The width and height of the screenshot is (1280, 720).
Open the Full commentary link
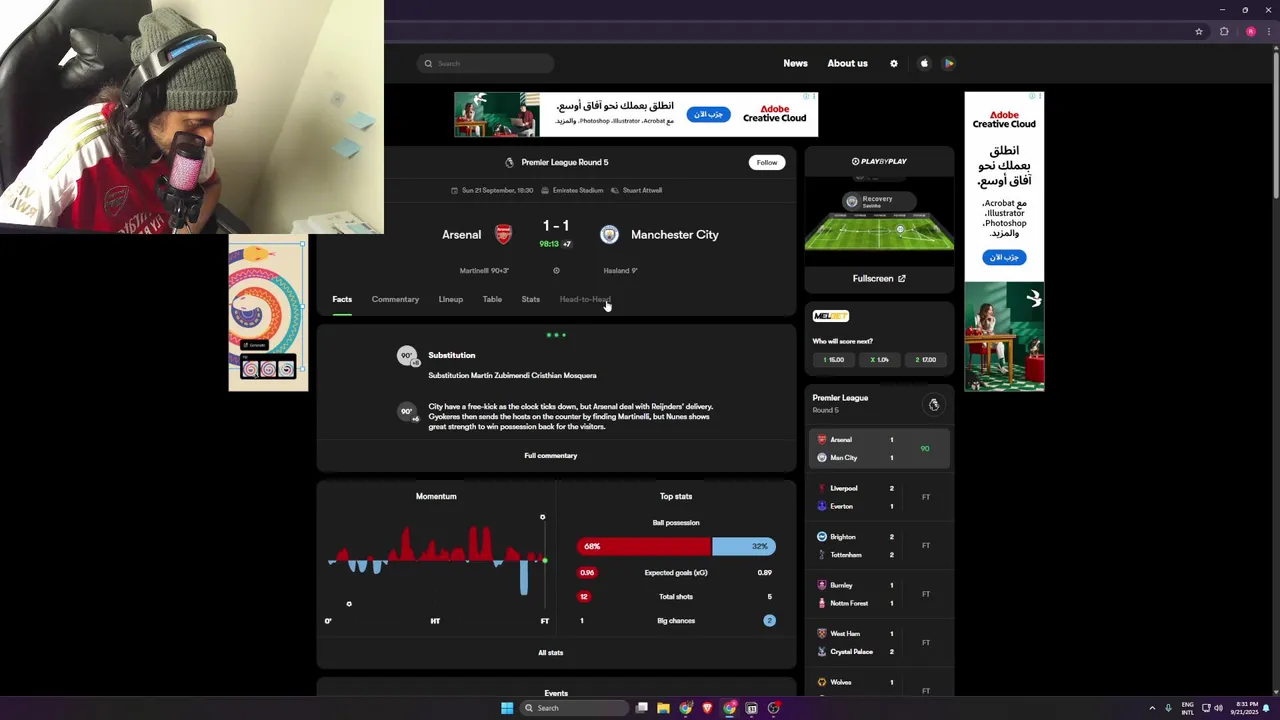[551, 456]
